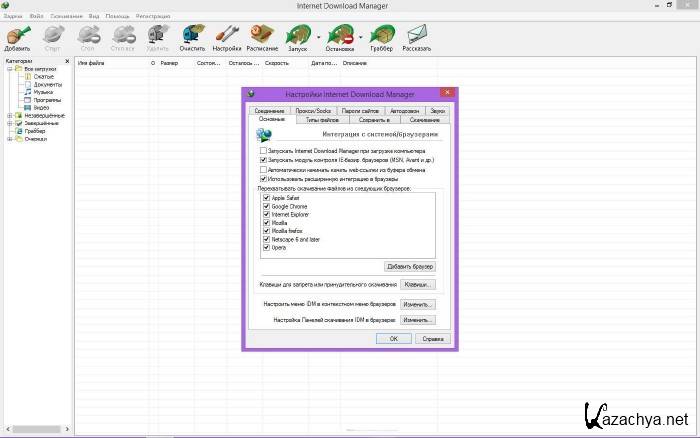Open the Расписание scheduler icon
This screenshot has height=438, width=700.
[262, 37]
